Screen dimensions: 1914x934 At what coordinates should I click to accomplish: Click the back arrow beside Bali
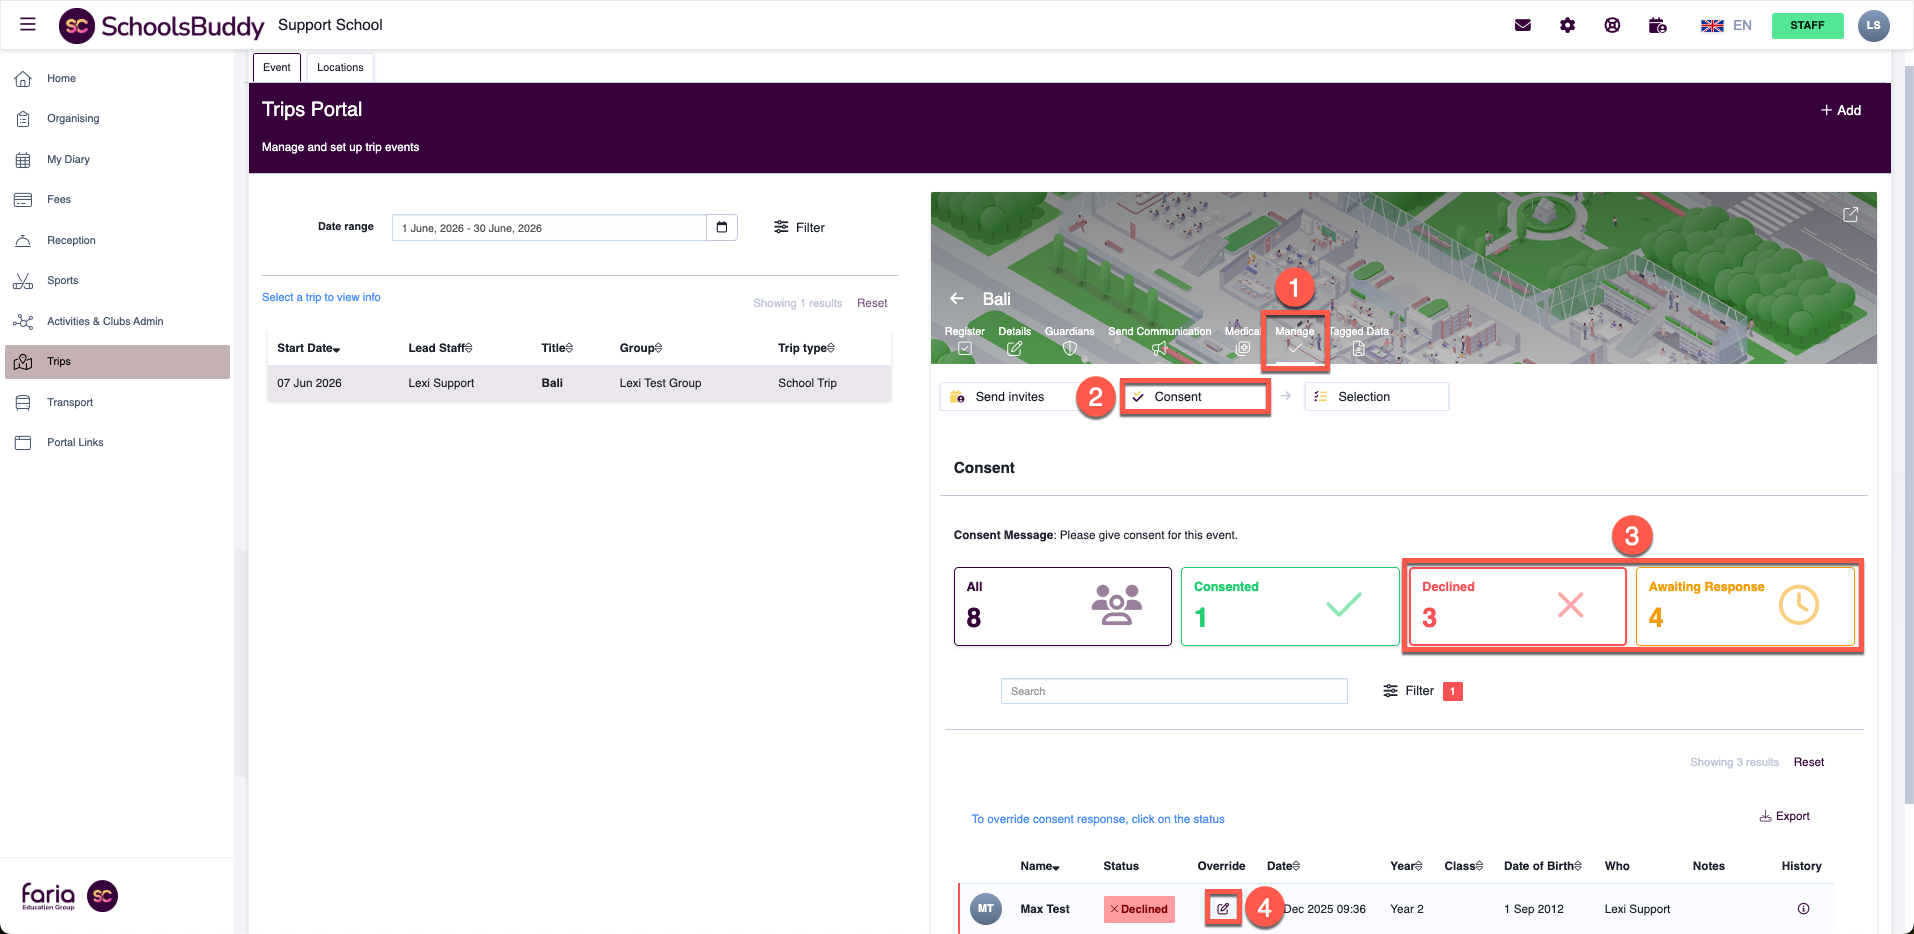[957, 299]
